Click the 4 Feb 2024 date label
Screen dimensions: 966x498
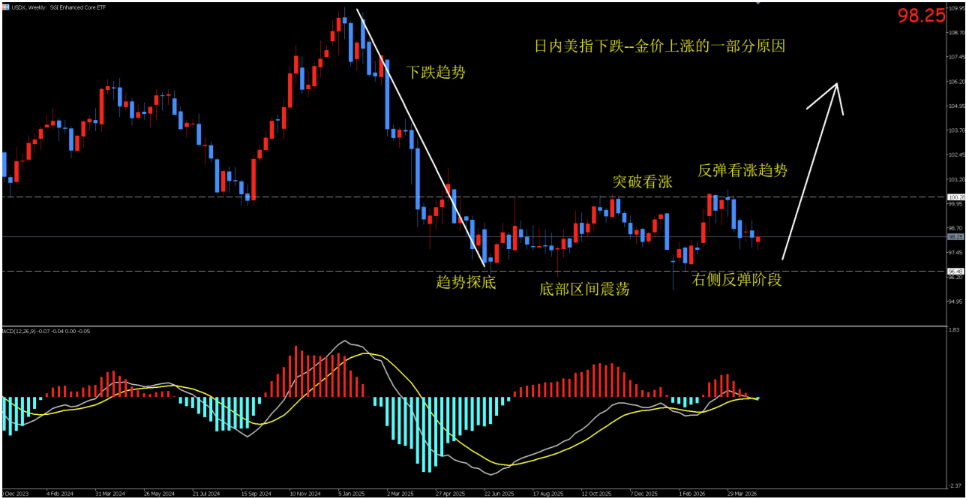pos(60,494)
